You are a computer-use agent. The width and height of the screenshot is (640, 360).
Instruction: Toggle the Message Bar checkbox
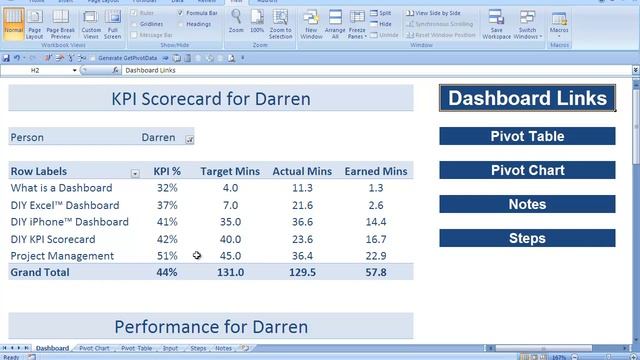(134, 35)
